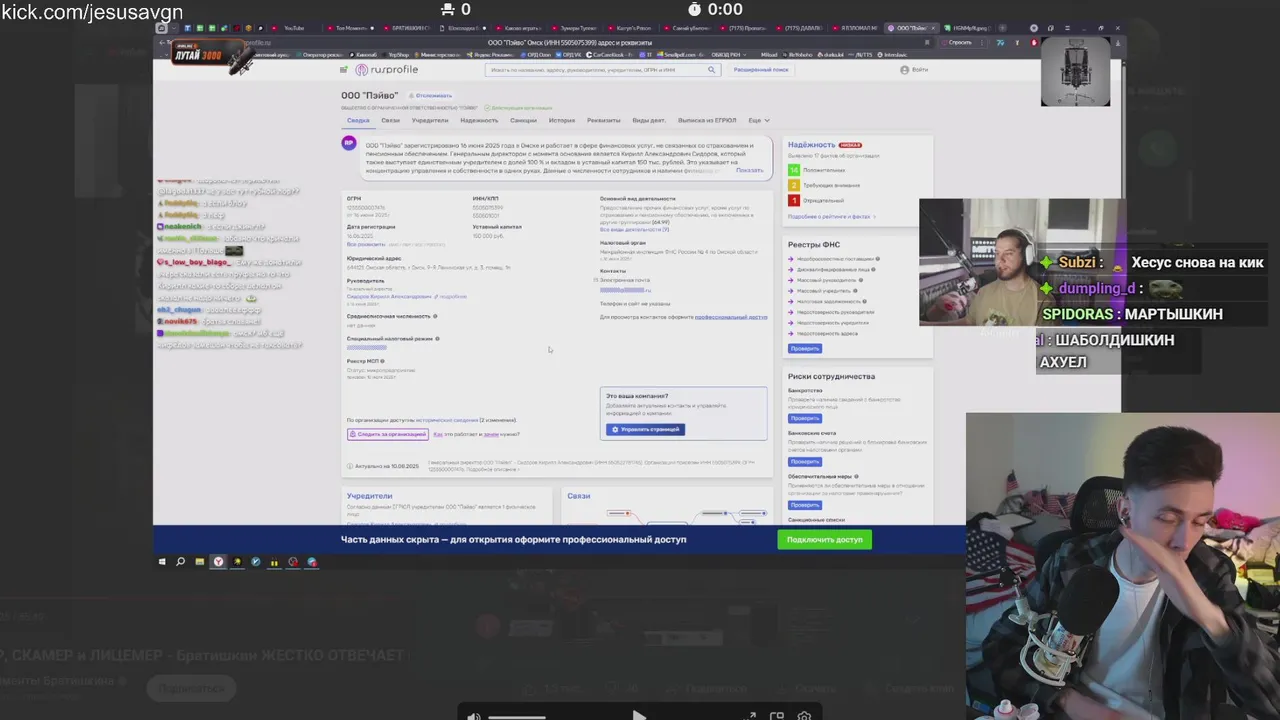
Task: Adjust the video player volume slider
Action: 517,717
